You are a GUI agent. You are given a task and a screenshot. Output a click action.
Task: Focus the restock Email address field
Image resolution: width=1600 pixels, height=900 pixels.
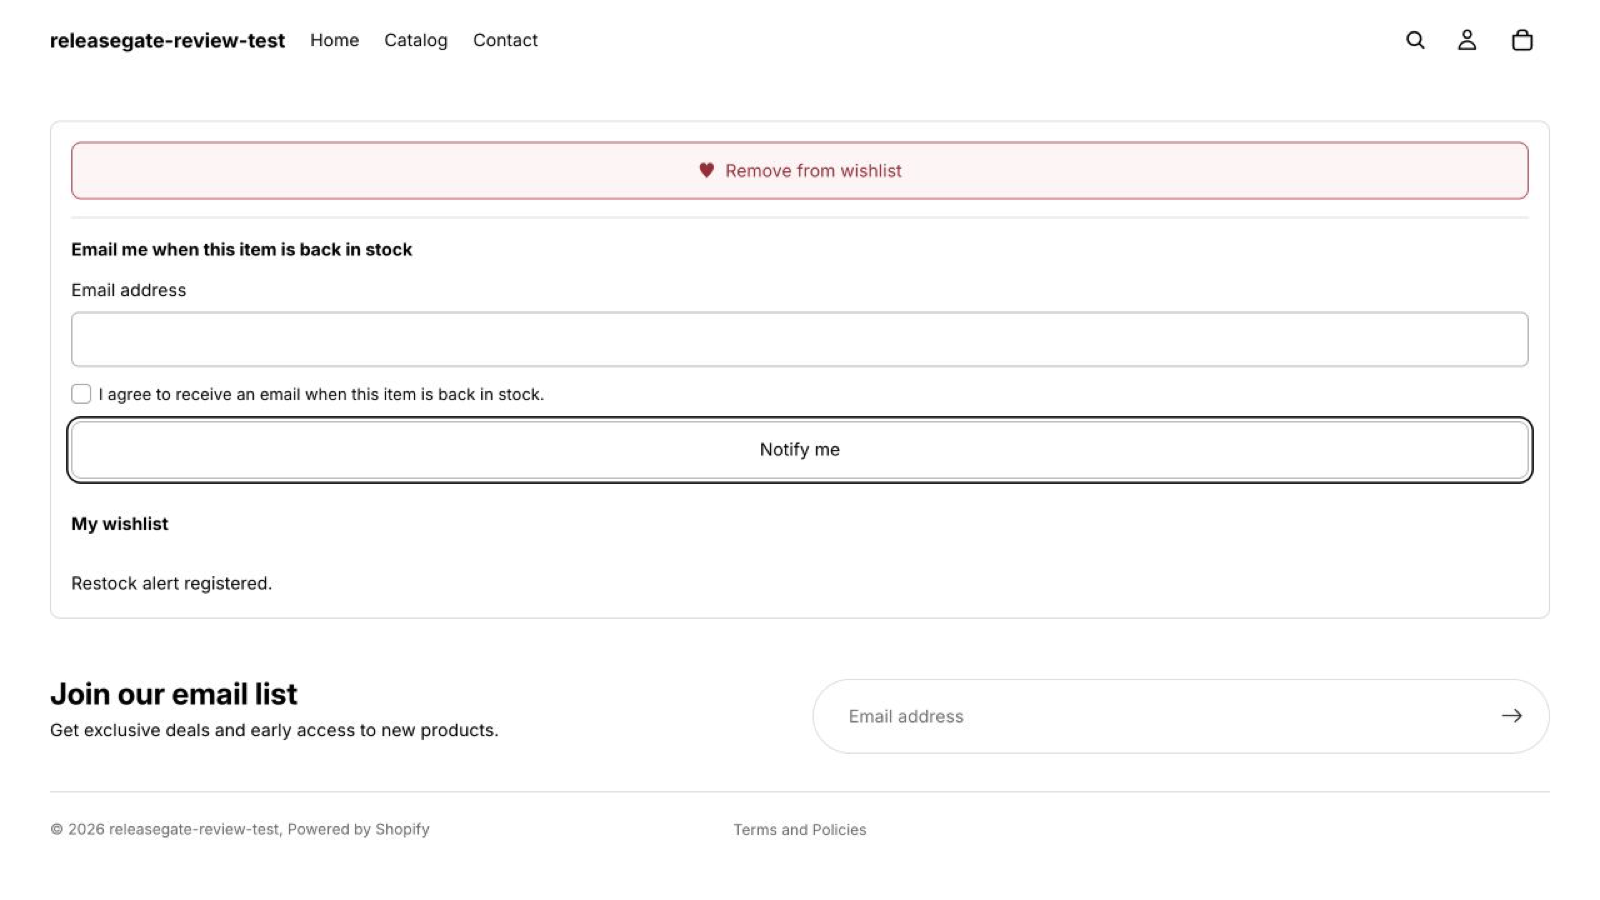click(800, 339)
